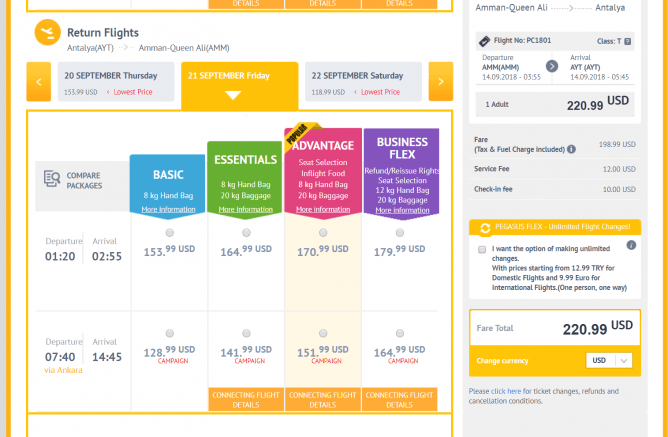The height and width of the screenshot is (437, 668).
Task: Select Basic fare for 01:20 departure
Action: 169,234
